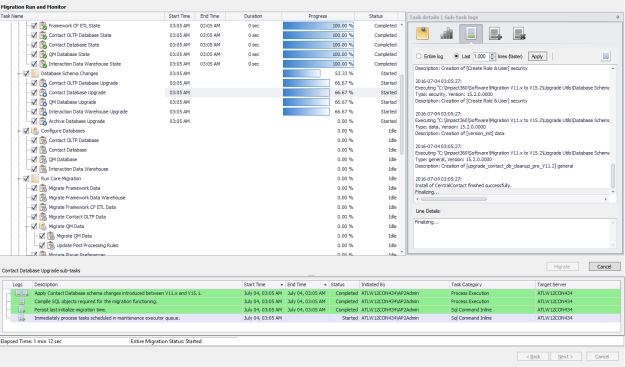This screenshot has width=625, height=367.
Task: Click the disabled Migrate button
Action: coord(562,267)
